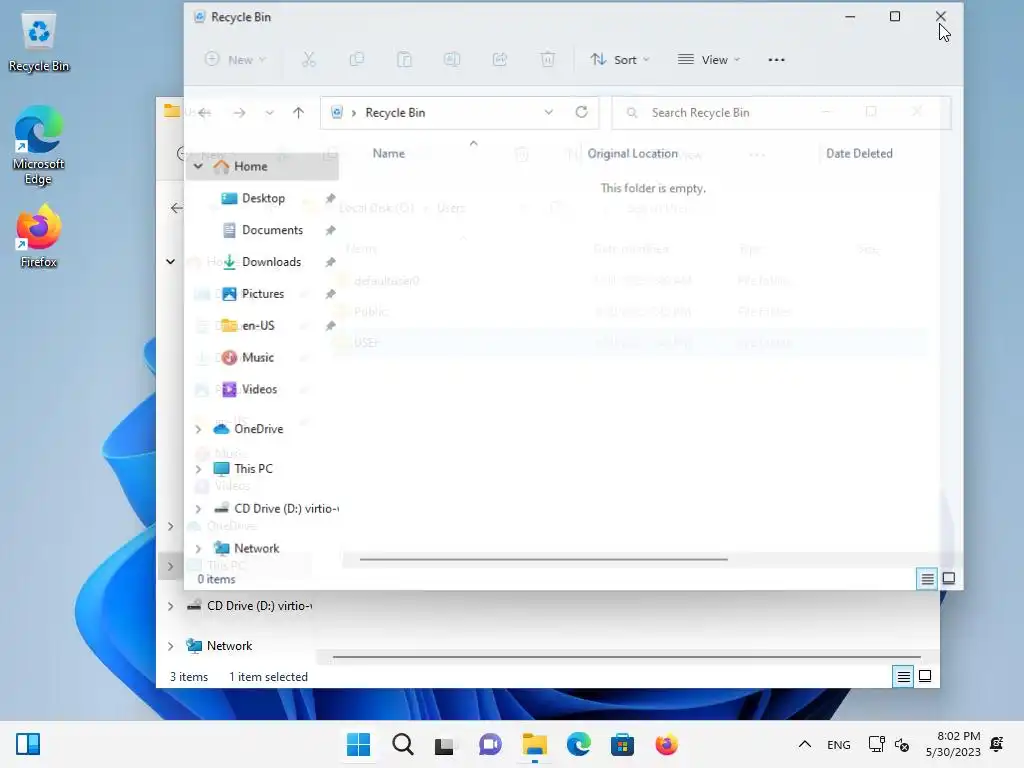
Task: Select Microsoft Edge desktop shortcut
Action: 39,146
